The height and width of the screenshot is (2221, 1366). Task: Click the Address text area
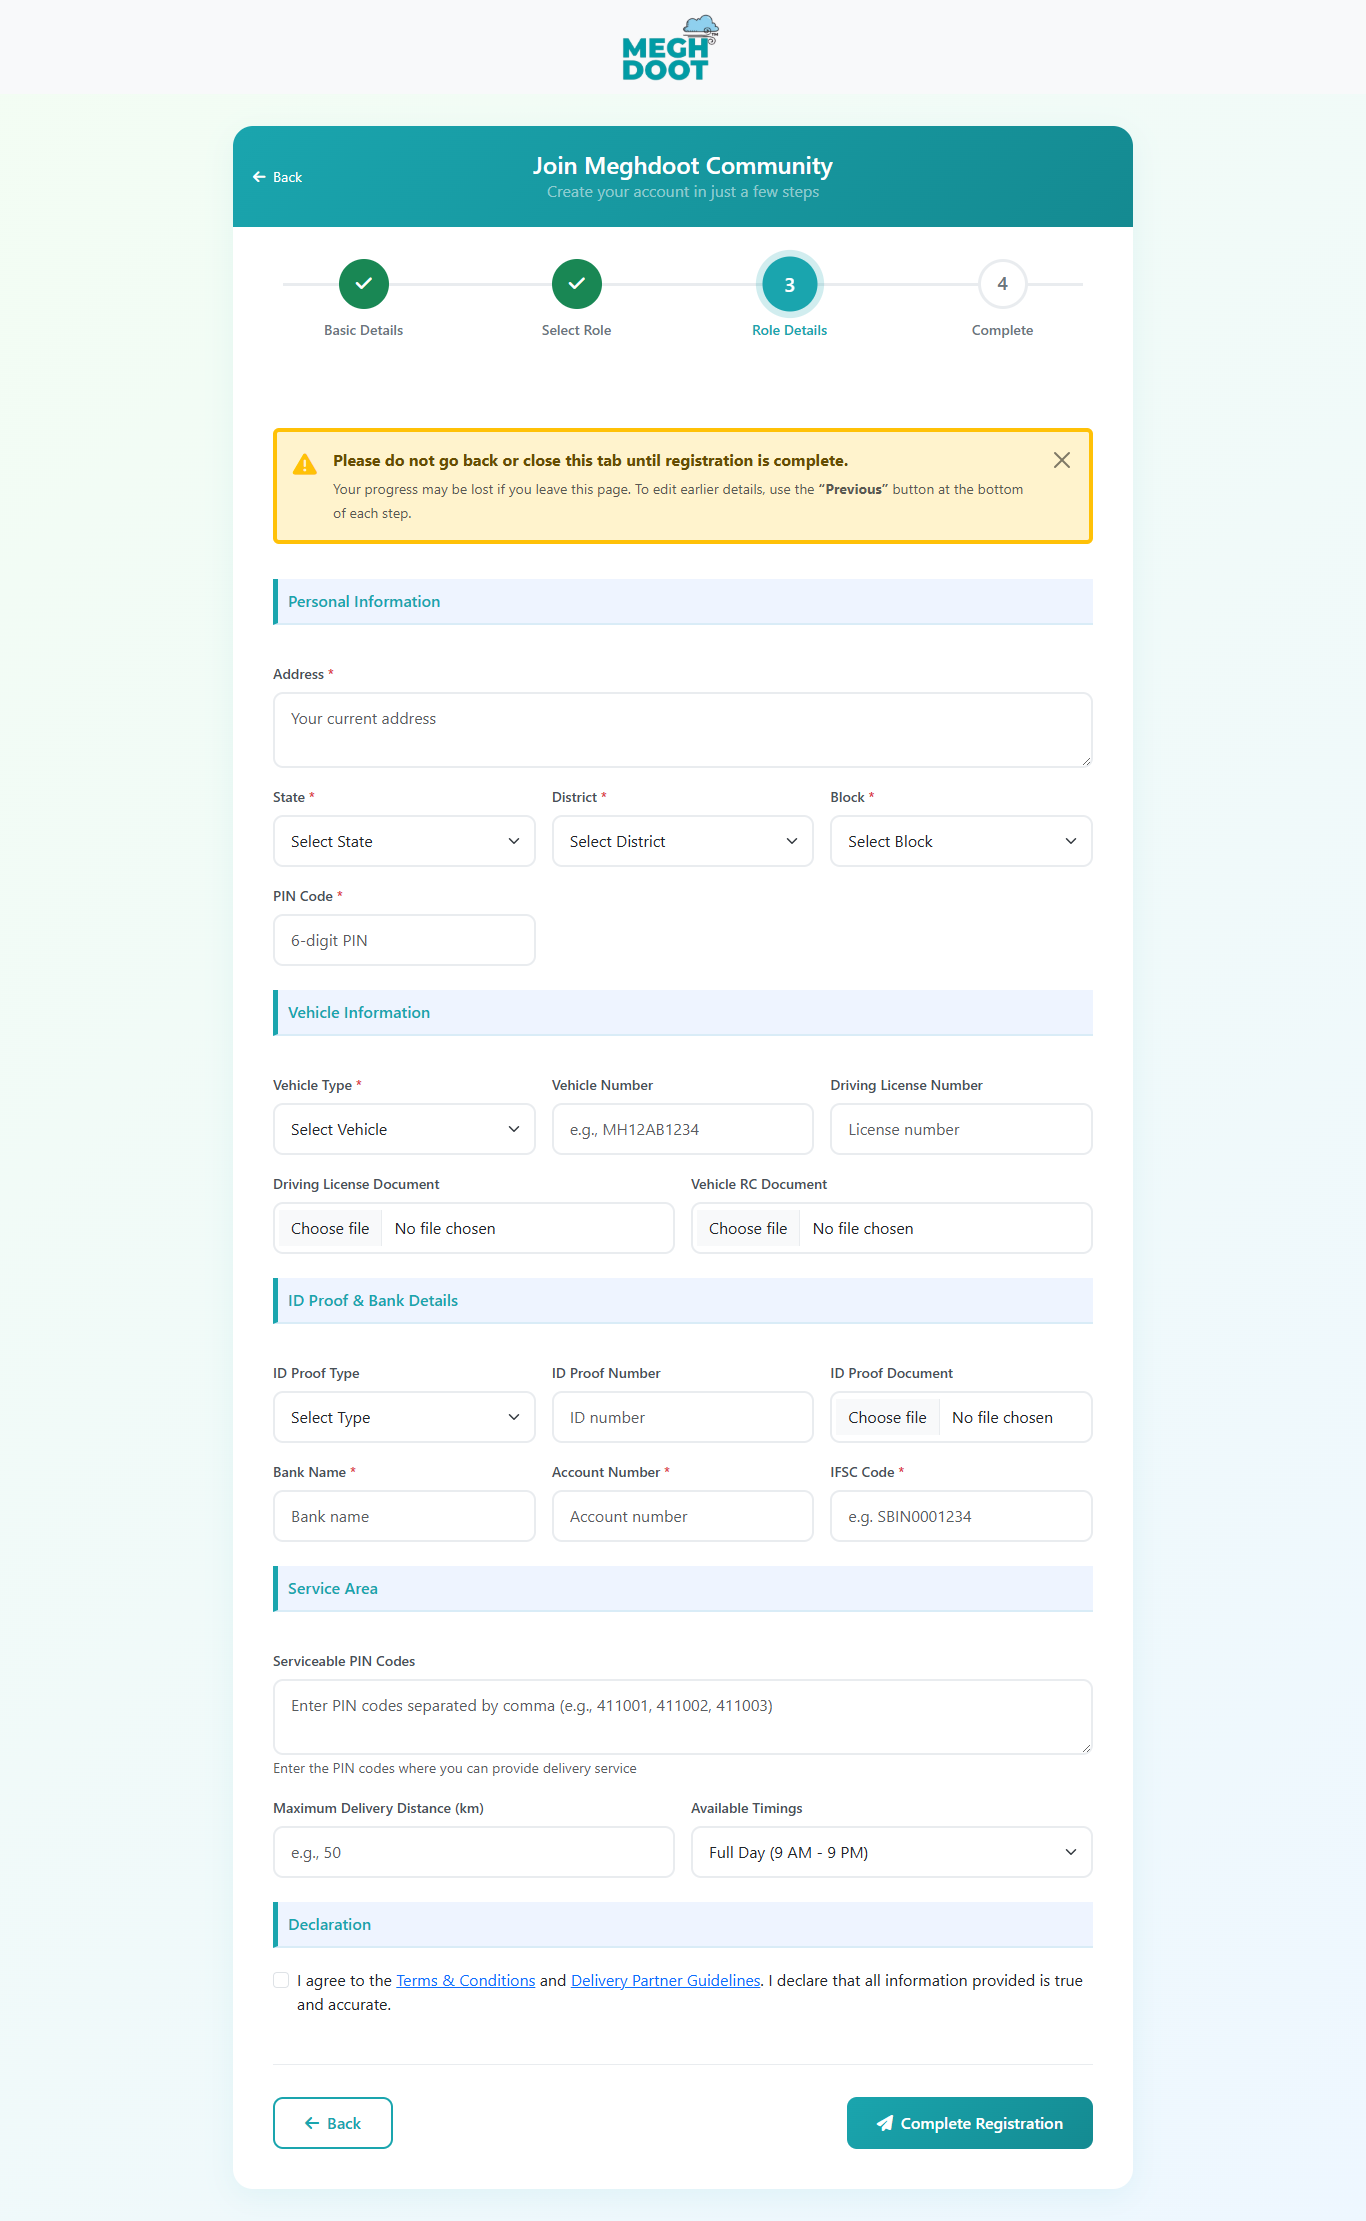(x=683, y=730)
